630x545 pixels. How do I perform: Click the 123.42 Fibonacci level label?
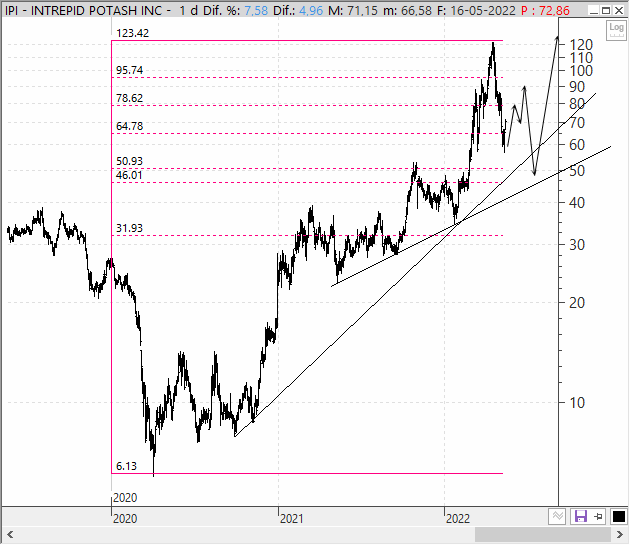pyautogui.click(x=133, y=33)
